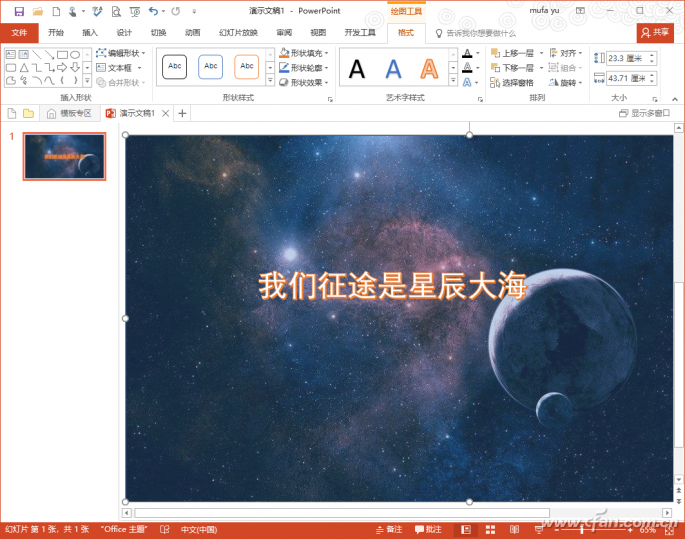The height and width of the screenshot is (539, 685).
Task: Click the reading view icon in status bar
Action: tap(515, 530)
